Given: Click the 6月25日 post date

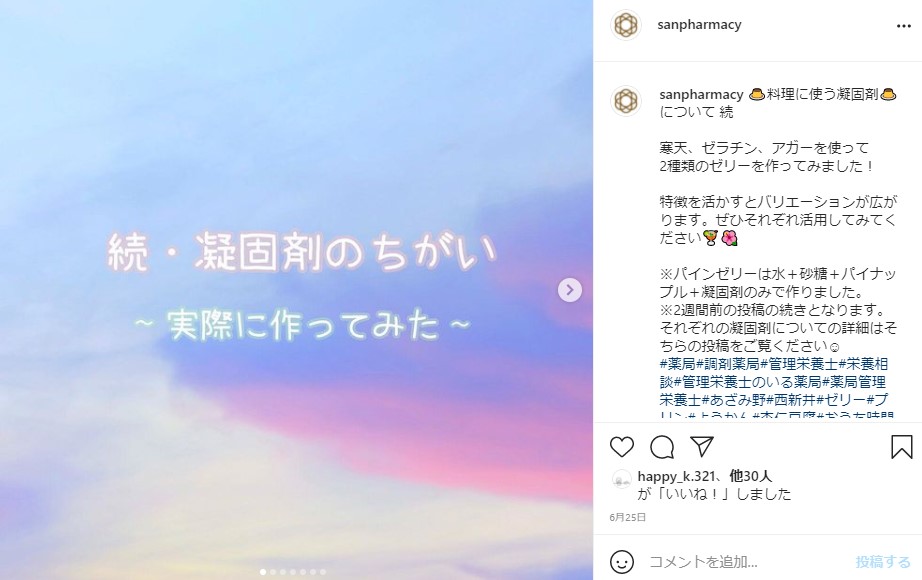Looking at the screenshot, I should pyautogui.click(x=628, y=517).
